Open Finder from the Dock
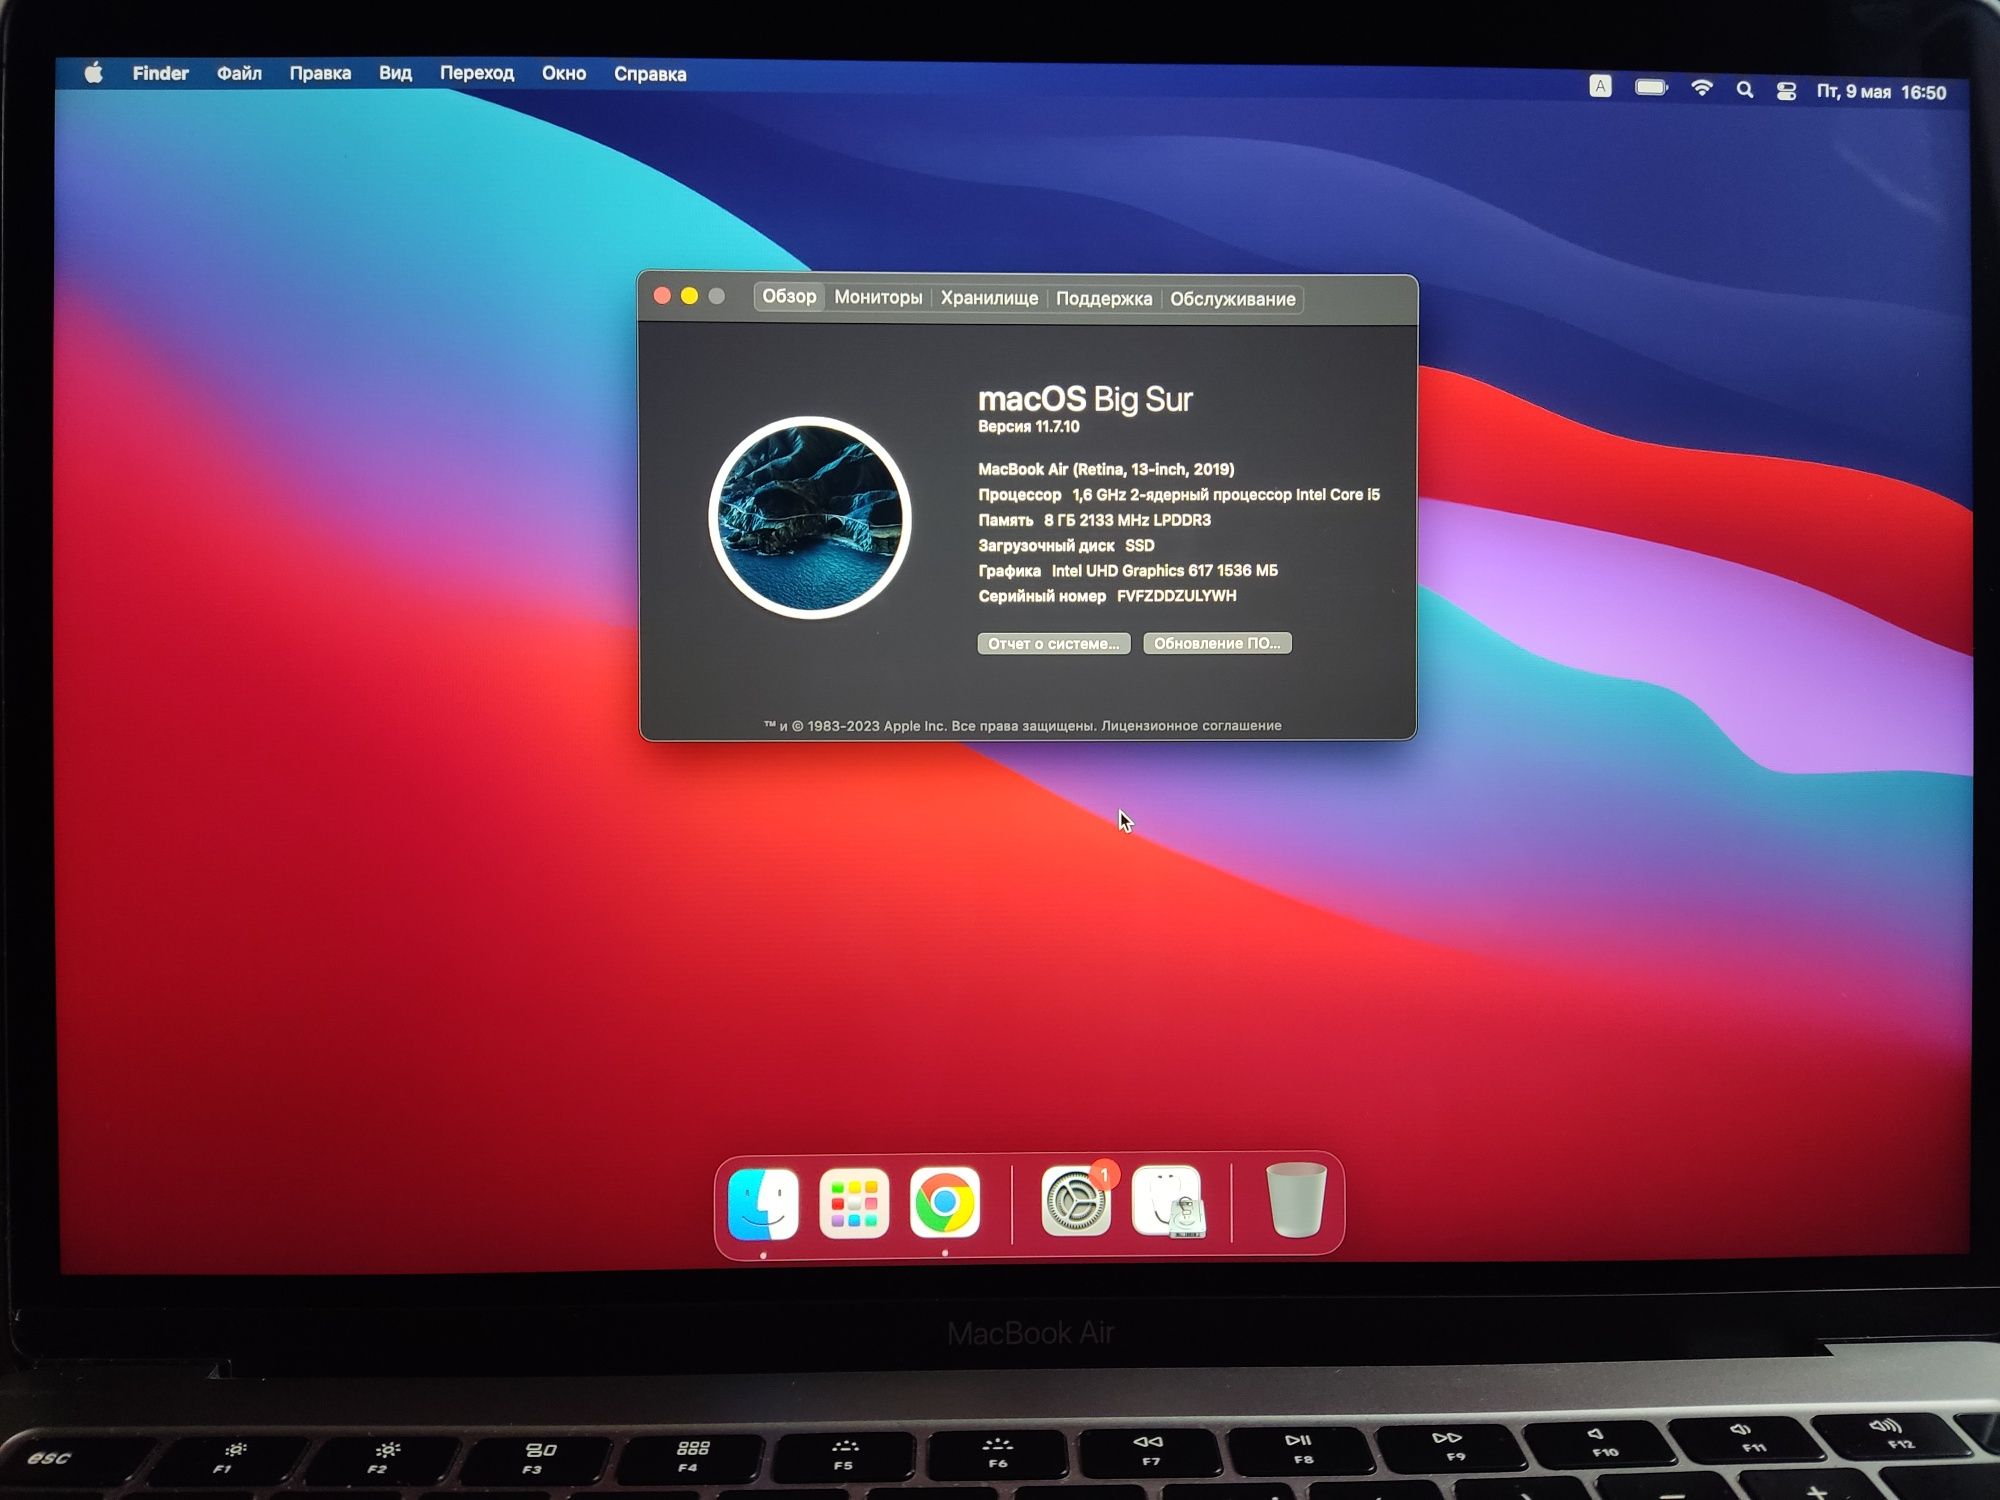Image resolution: width=2000 pixels, height=1500 pixels. (x=763, y=1203)
